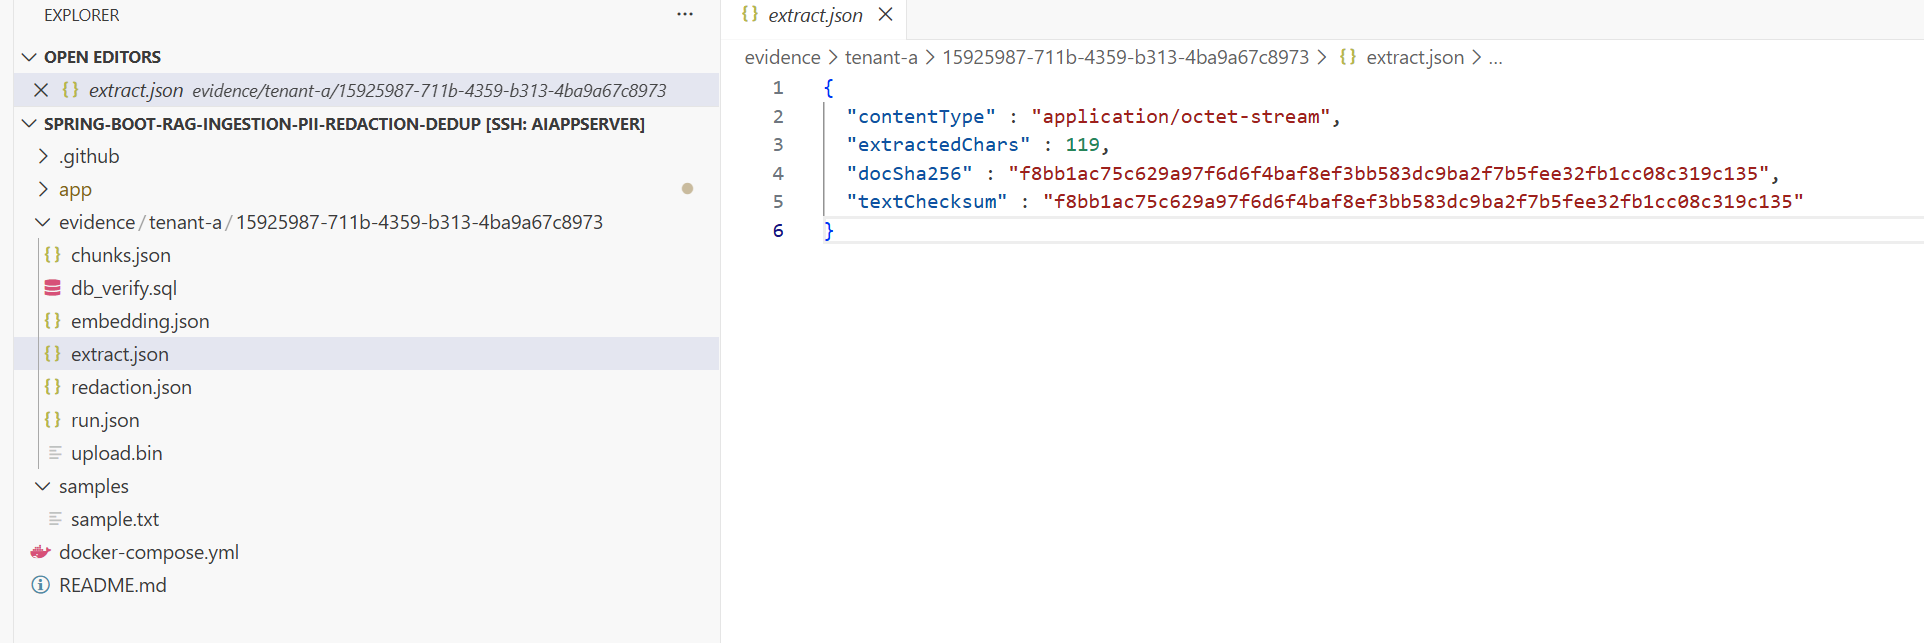The image size is (1924, 643).
Task: Open sample.txt file
Action: point(115,519)
